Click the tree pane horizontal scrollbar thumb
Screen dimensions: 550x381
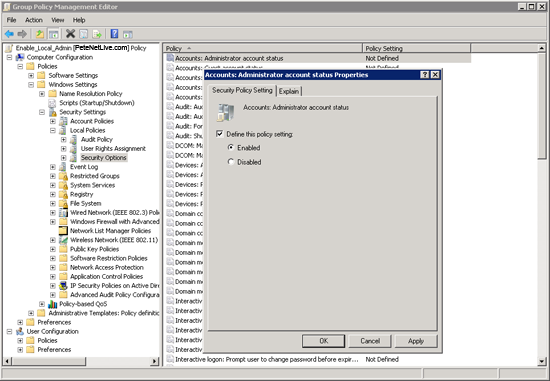pyautogui.click(x=49, y=361)
